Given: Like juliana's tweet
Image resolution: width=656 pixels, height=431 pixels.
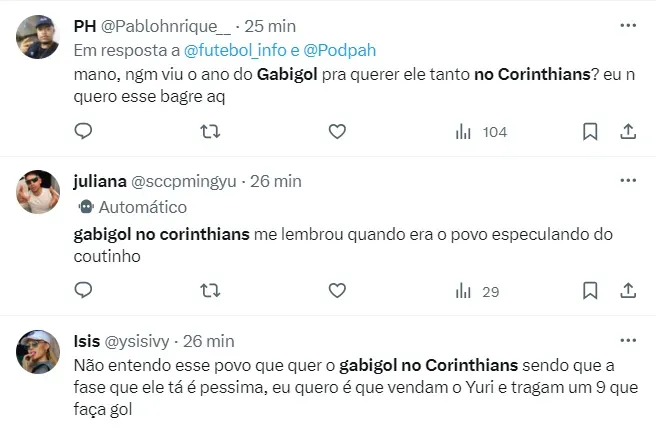Looking at the screenshot, I should click(x=337, y=290).
